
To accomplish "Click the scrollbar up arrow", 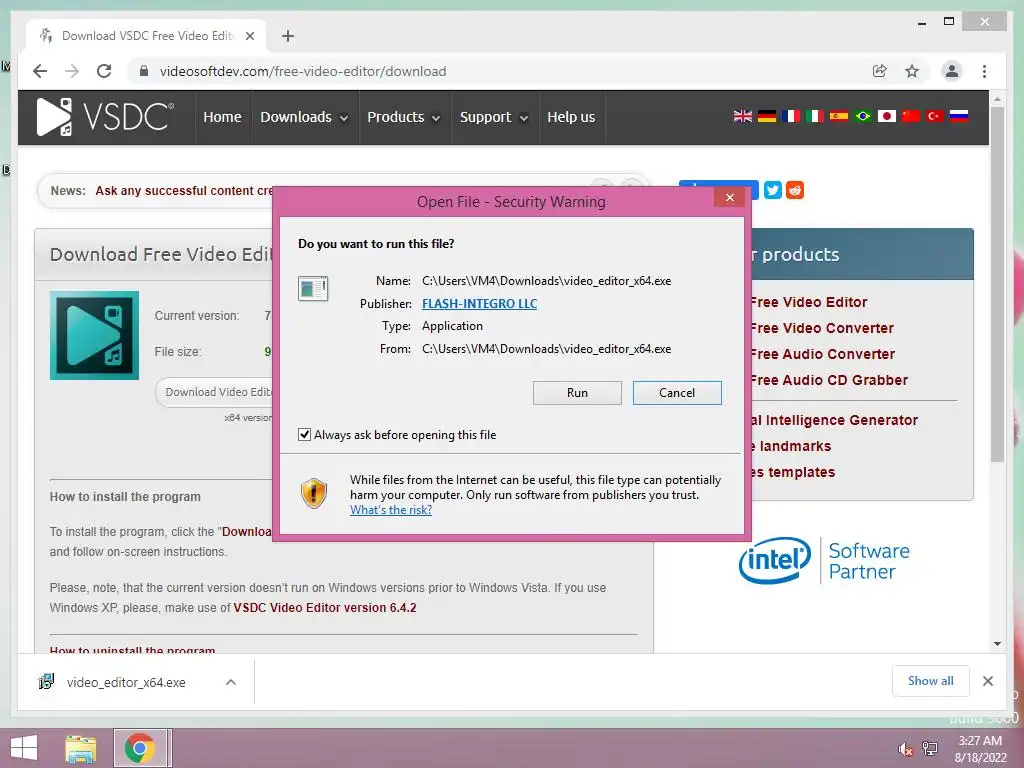I will coord(997,99).
